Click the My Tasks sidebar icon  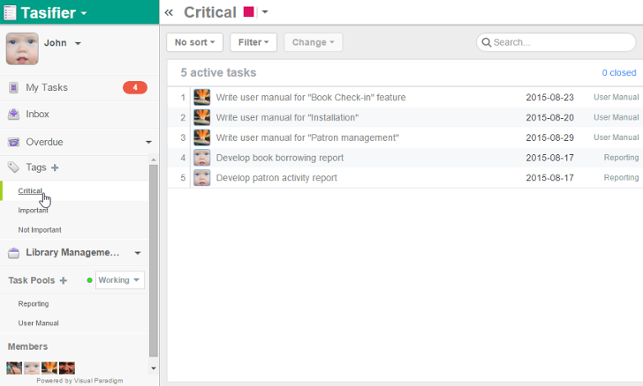pos(14,88)
